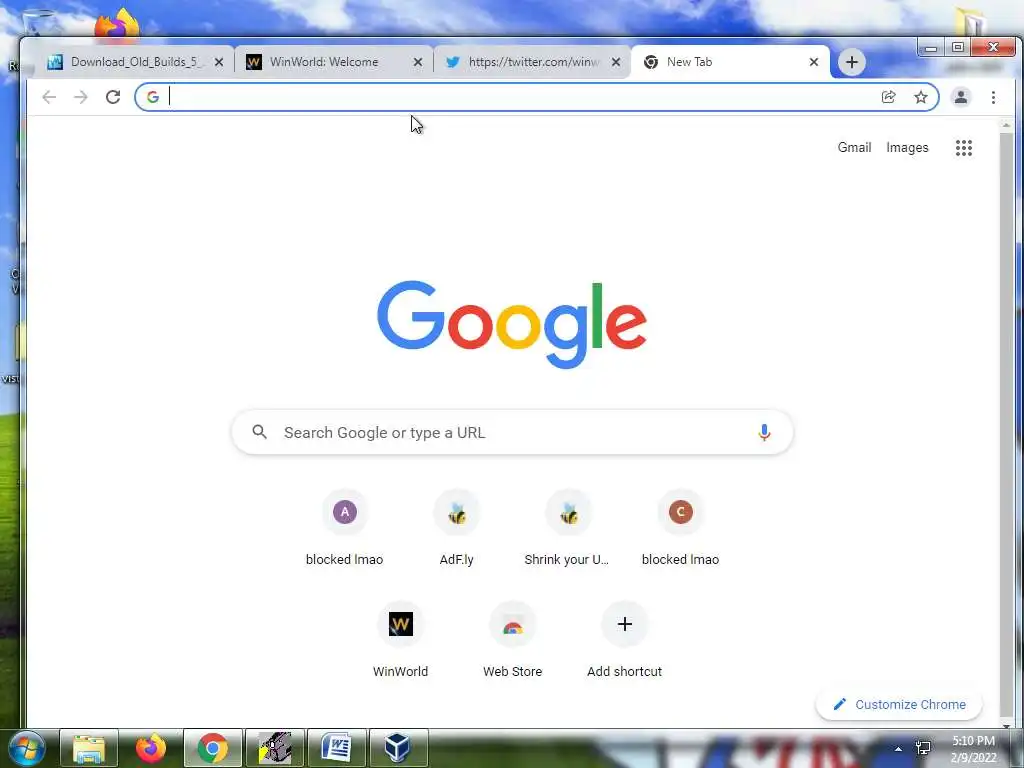The height and width of the screenshot is (768, 1024).
Task: Open the WinWorld shortcut tile
Action: 400,639
